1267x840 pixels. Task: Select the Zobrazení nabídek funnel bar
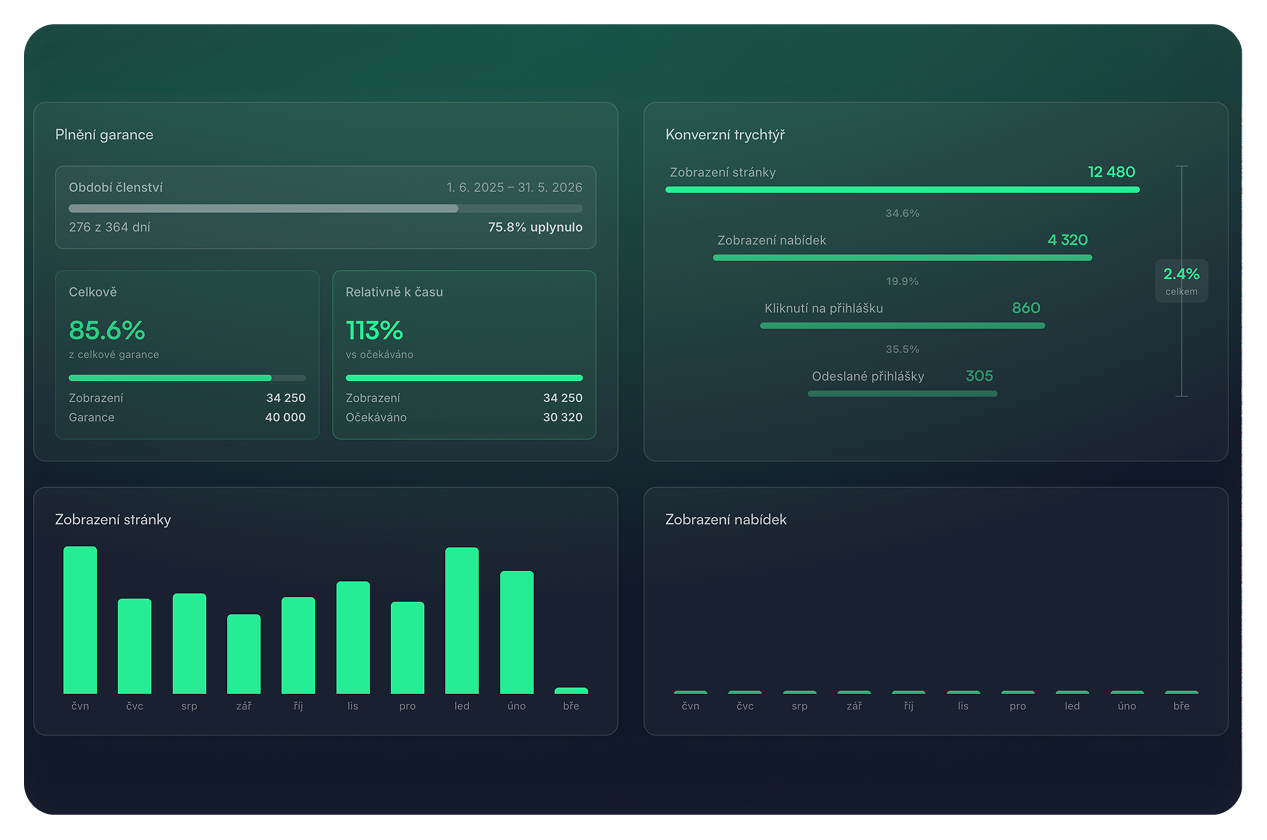point(902,257)
